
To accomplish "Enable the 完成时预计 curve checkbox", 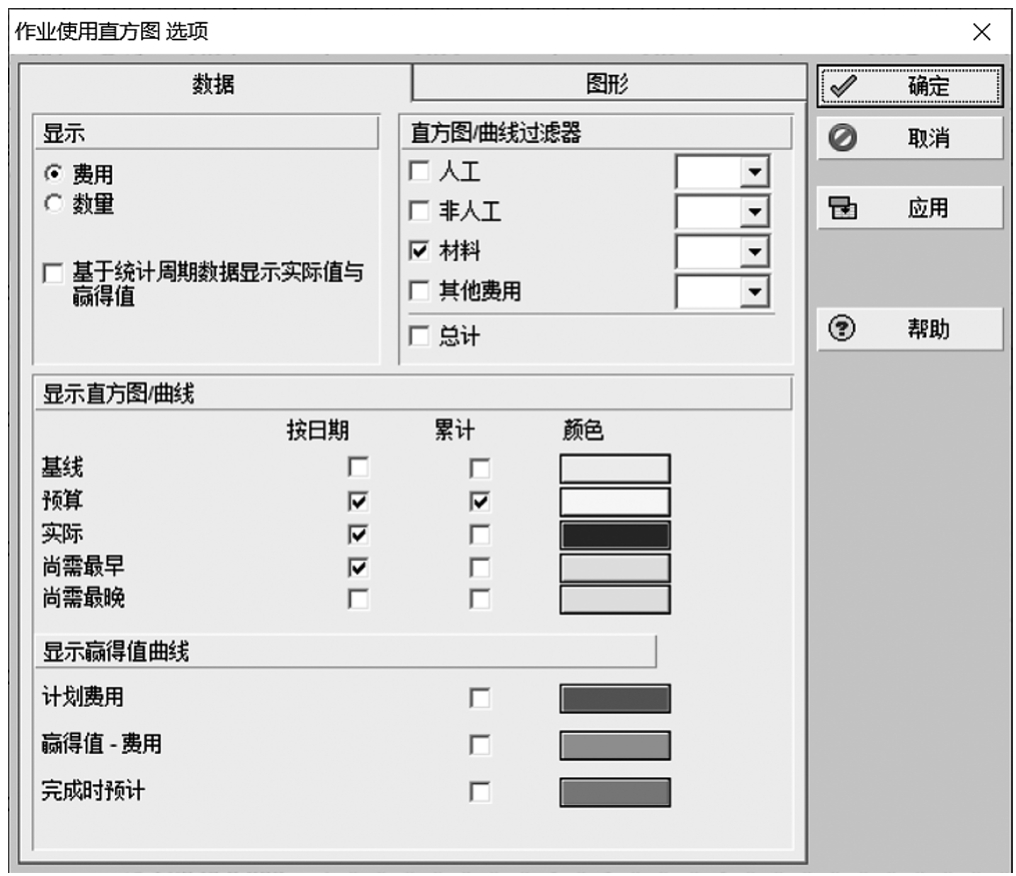I will tap(481, 792).
